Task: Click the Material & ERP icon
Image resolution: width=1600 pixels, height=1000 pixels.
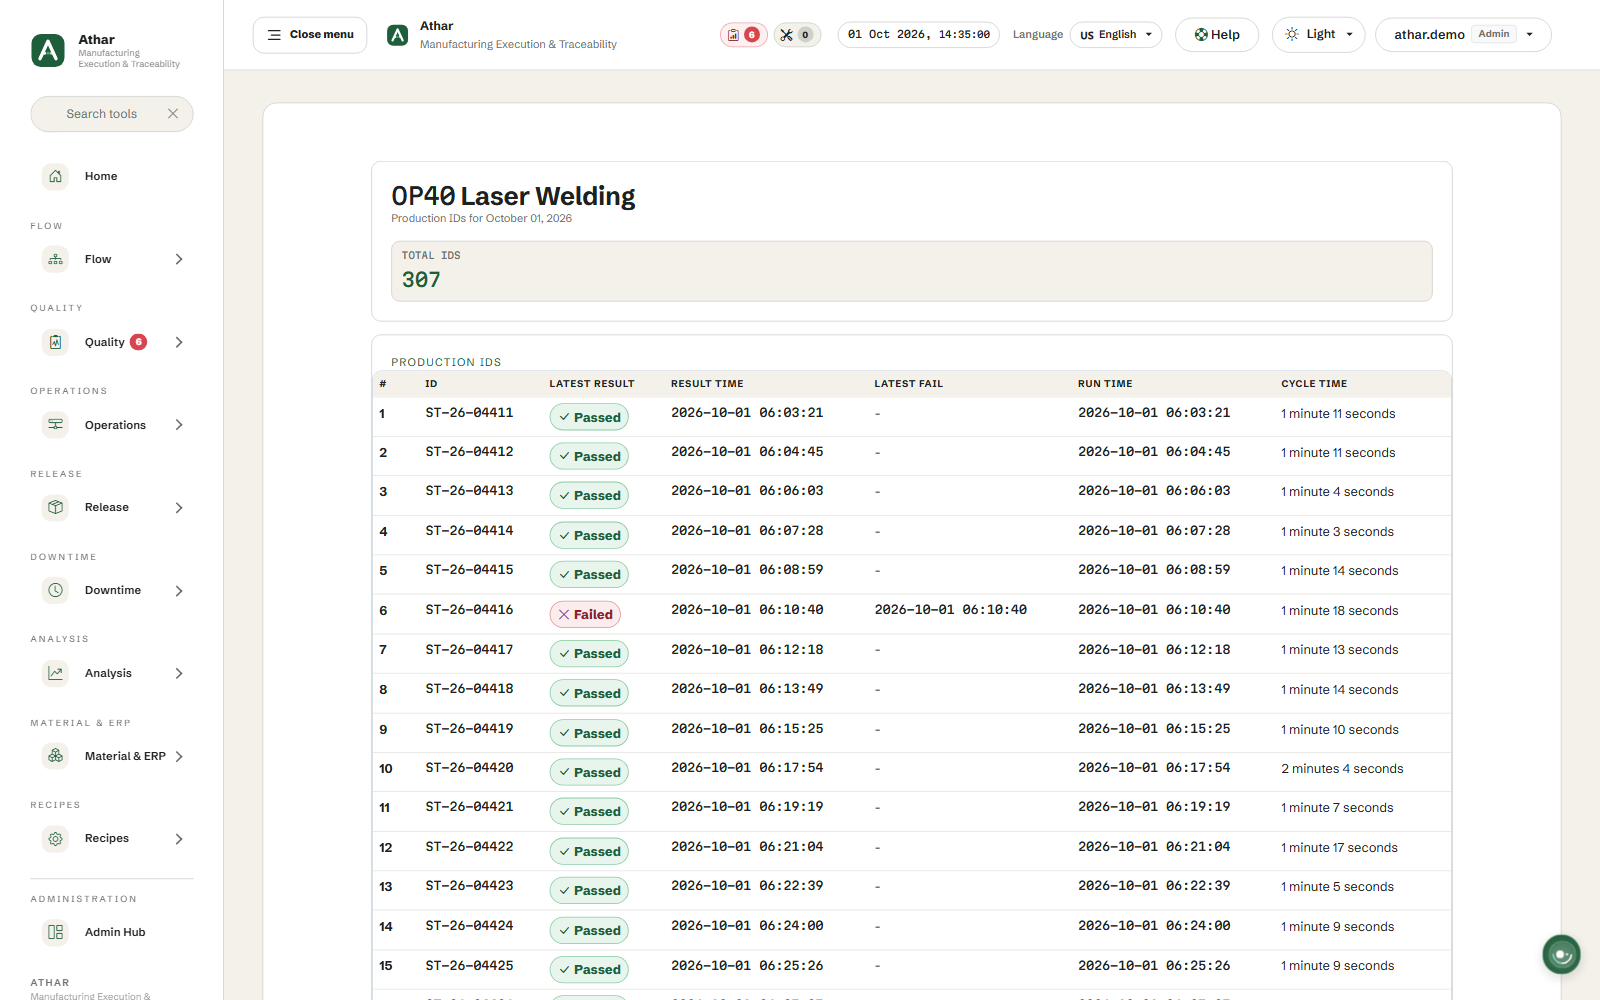Action: click(56, 756)
